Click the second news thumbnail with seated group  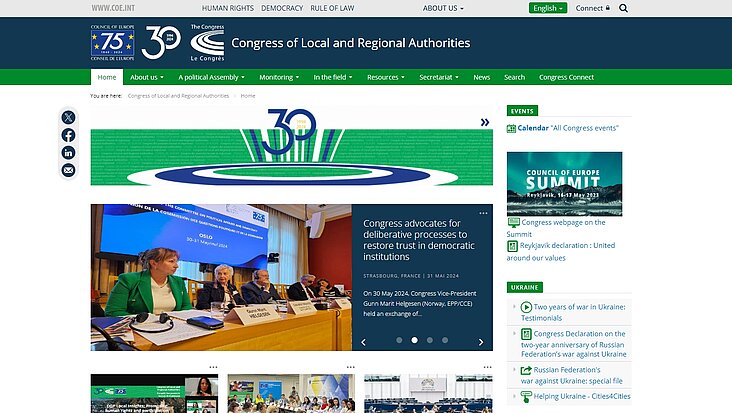point(291,393)
